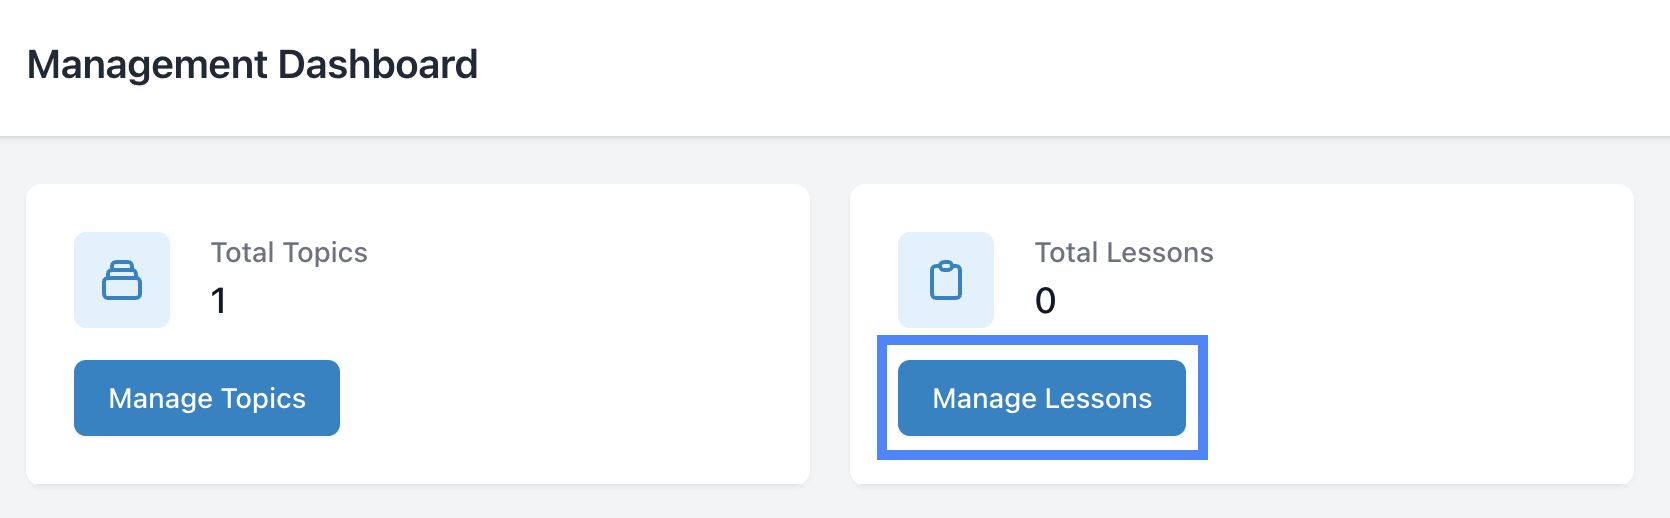Open Manage Lessons
This screenshot has width=1670, height=518.
[x=1042, y=398]
